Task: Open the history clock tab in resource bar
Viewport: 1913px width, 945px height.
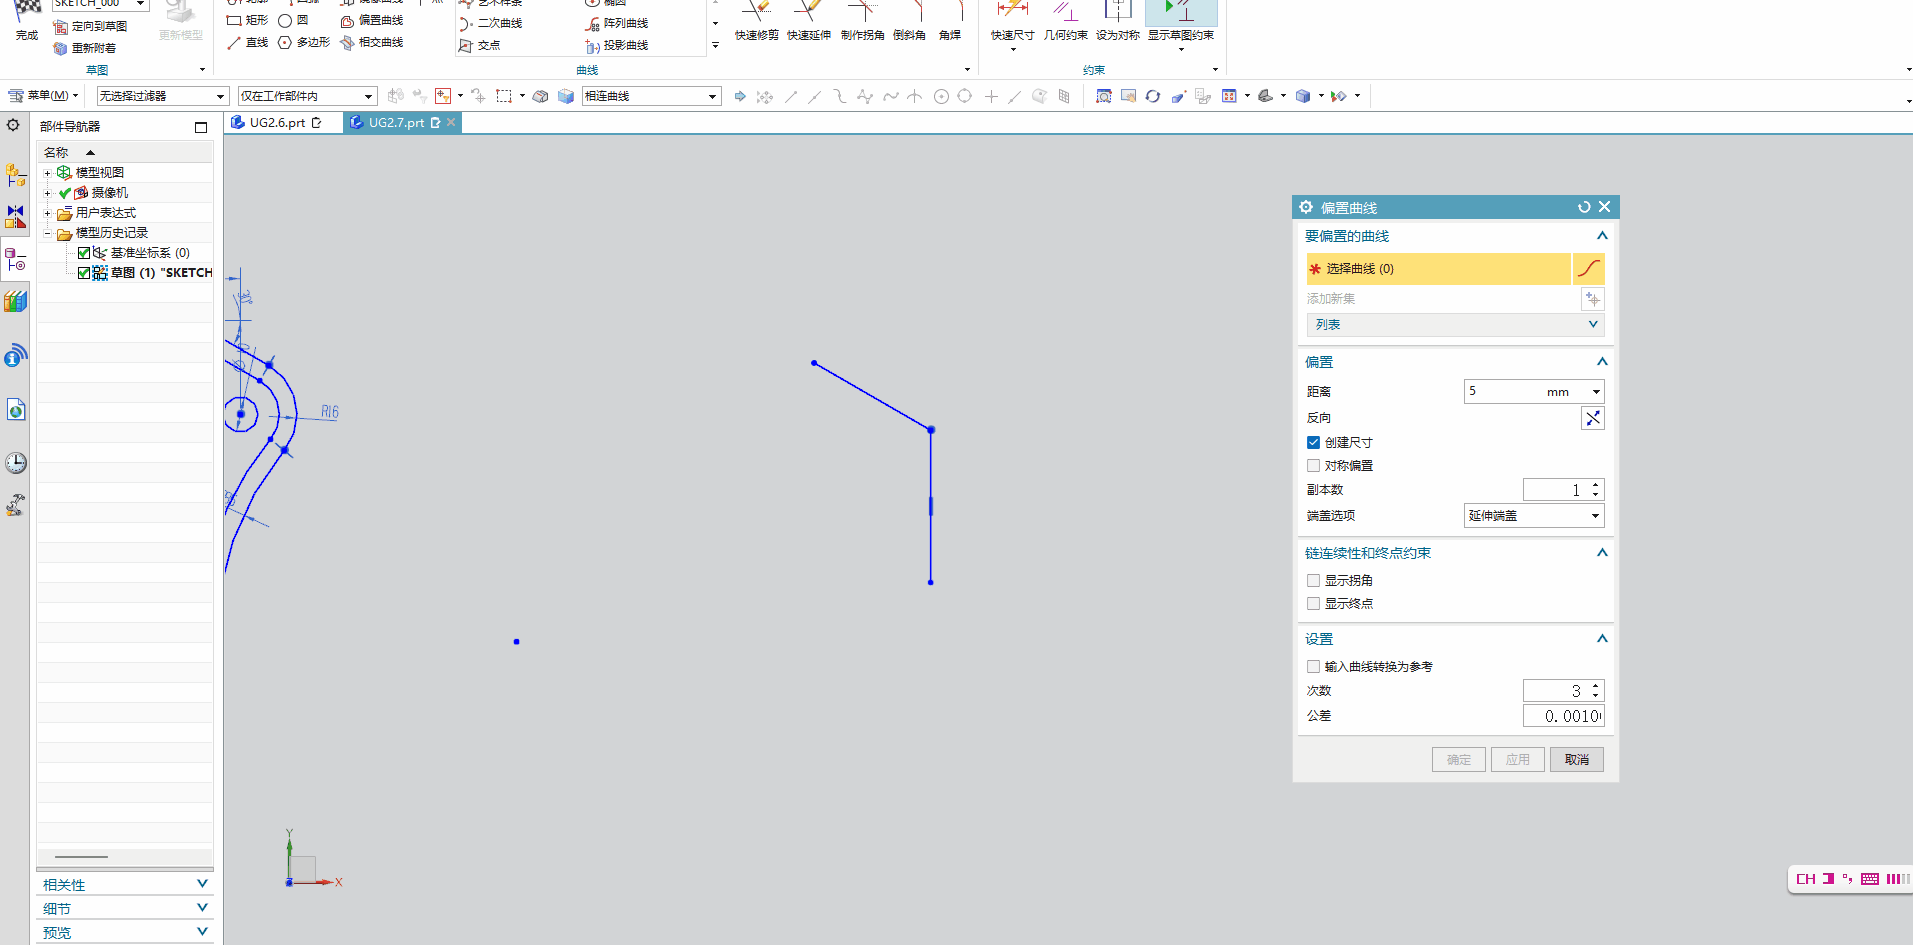Action: (15, 462)
